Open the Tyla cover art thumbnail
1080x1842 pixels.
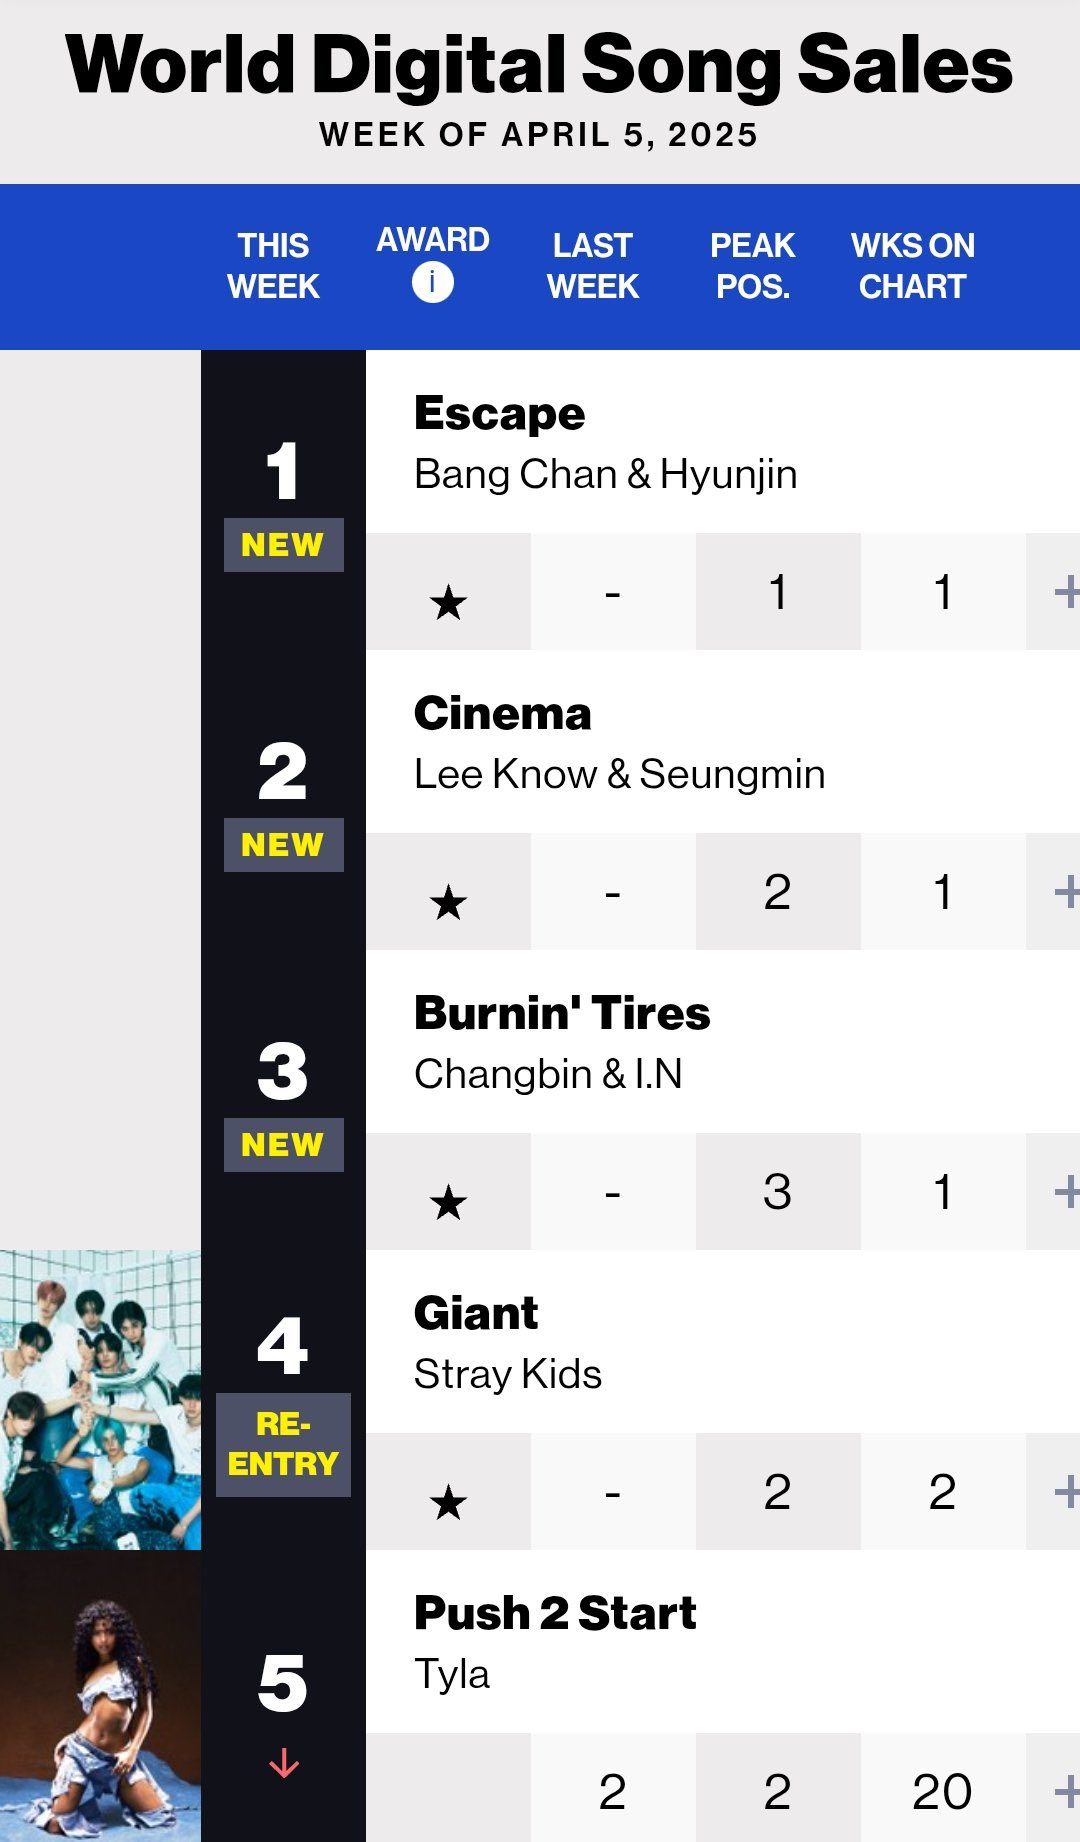tap(100, 1696)
